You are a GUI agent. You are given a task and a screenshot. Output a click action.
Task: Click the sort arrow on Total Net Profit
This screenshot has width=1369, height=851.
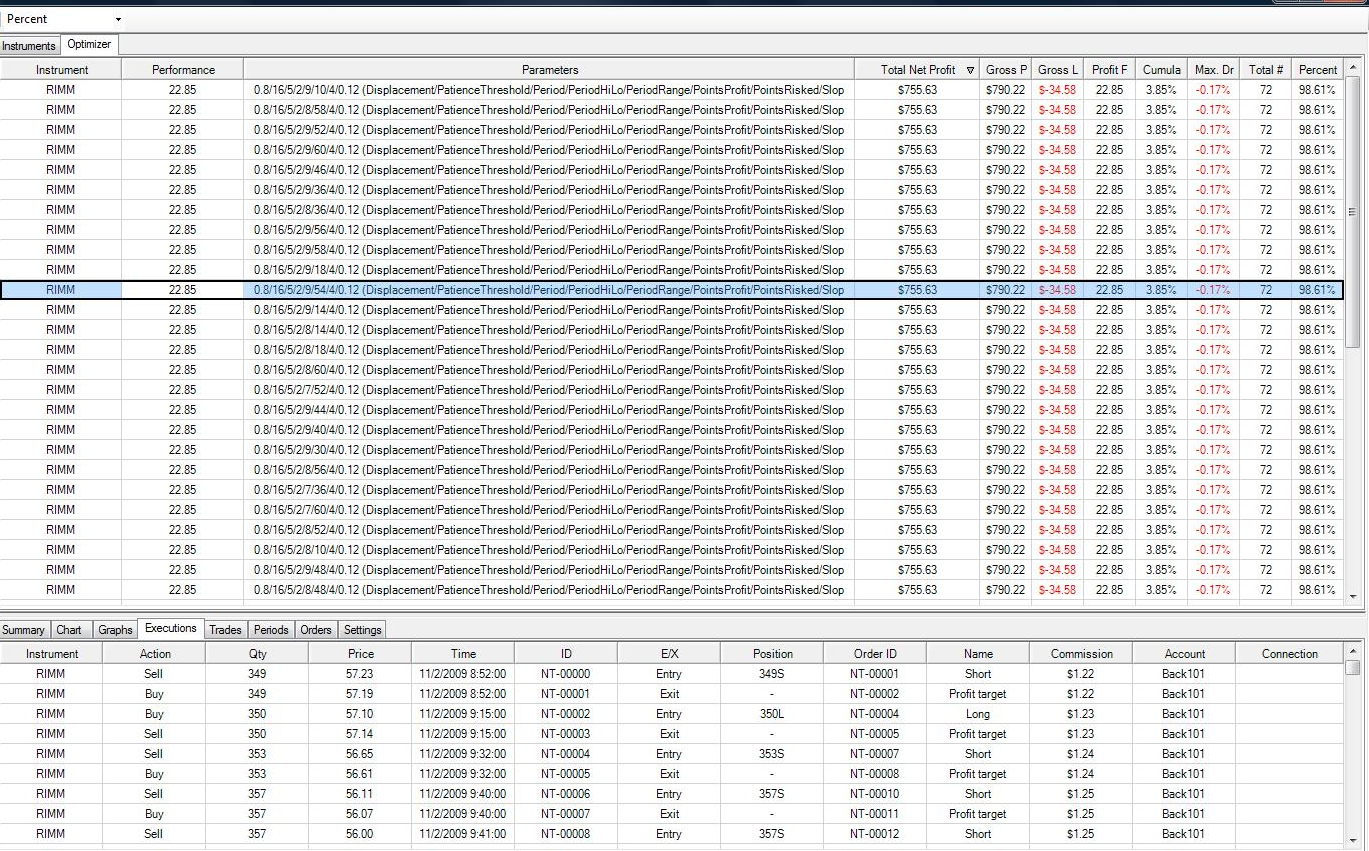tap(970, 71)
